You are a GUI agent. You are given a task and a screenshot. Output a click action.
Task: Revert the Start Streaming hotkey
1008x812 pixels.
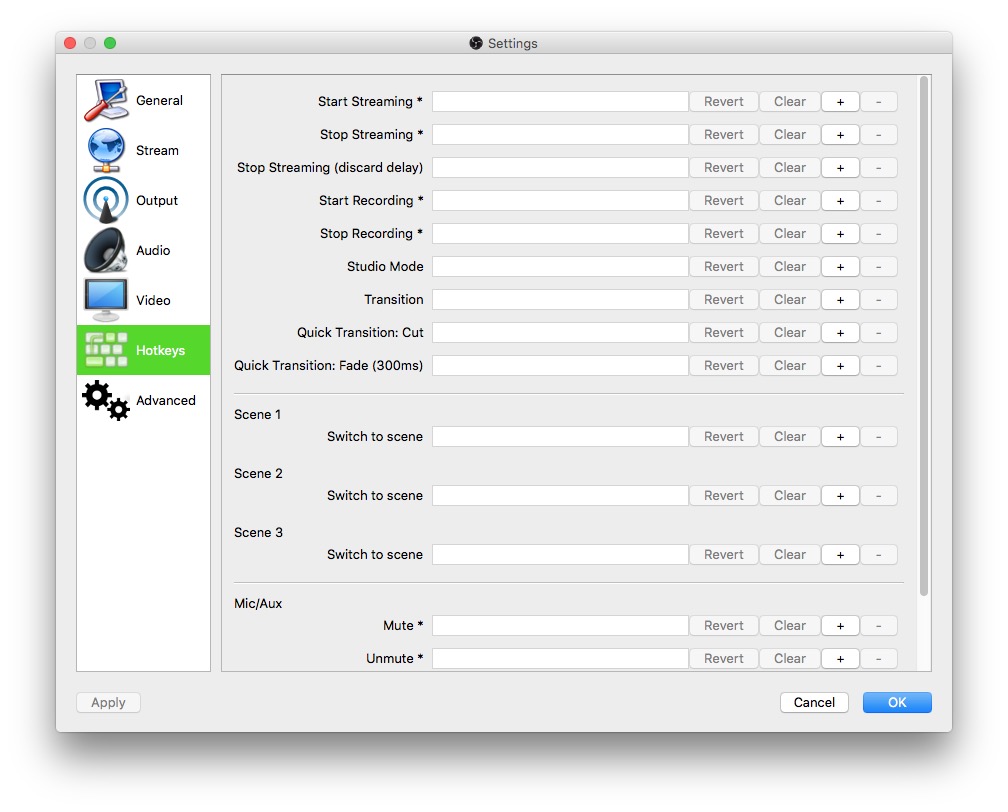coord(723,102)
